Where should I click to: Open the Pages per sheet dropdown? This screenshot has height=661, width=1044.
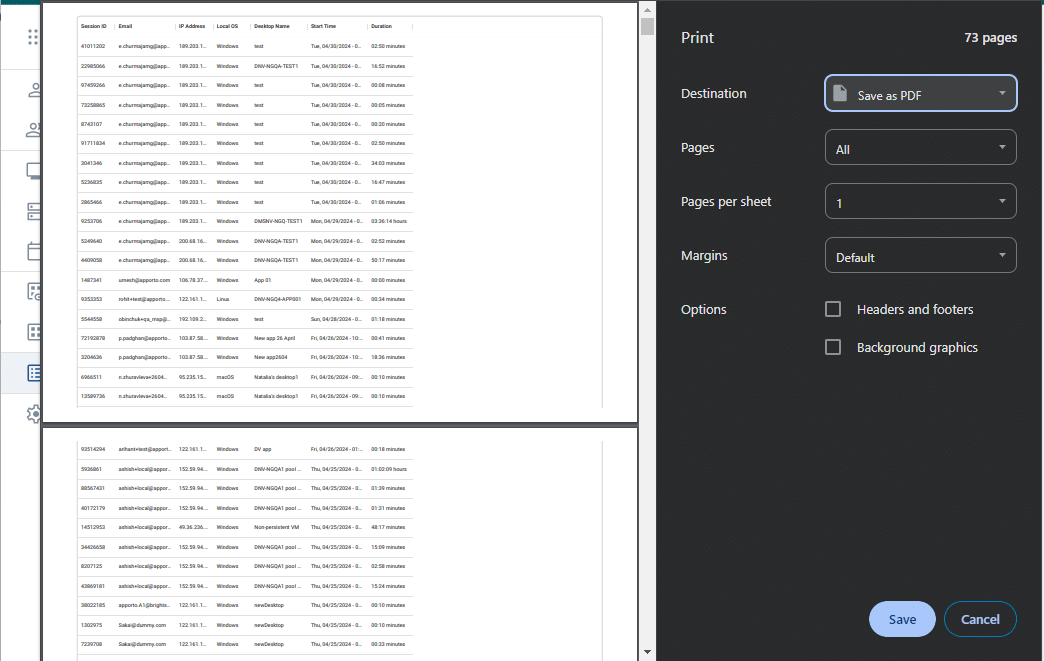point(920,202)
